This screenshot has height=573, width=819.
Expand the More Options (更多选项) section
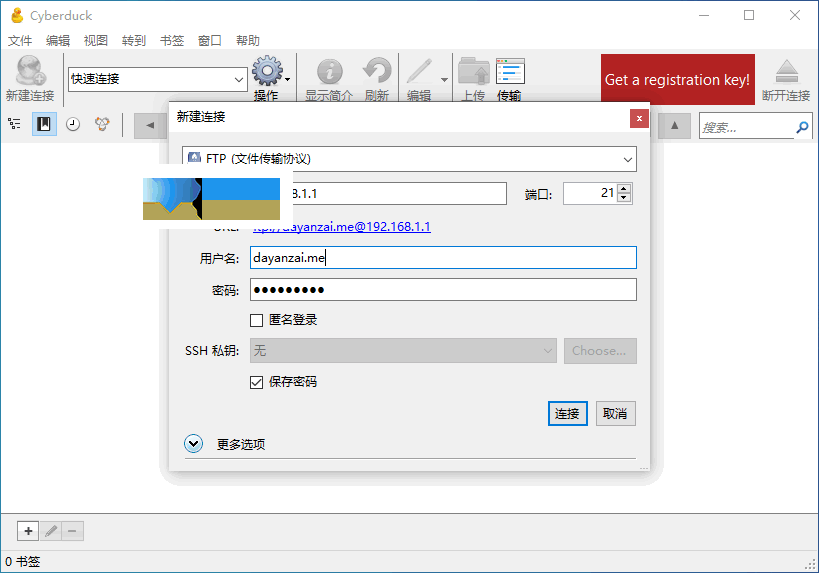point(193,444)
